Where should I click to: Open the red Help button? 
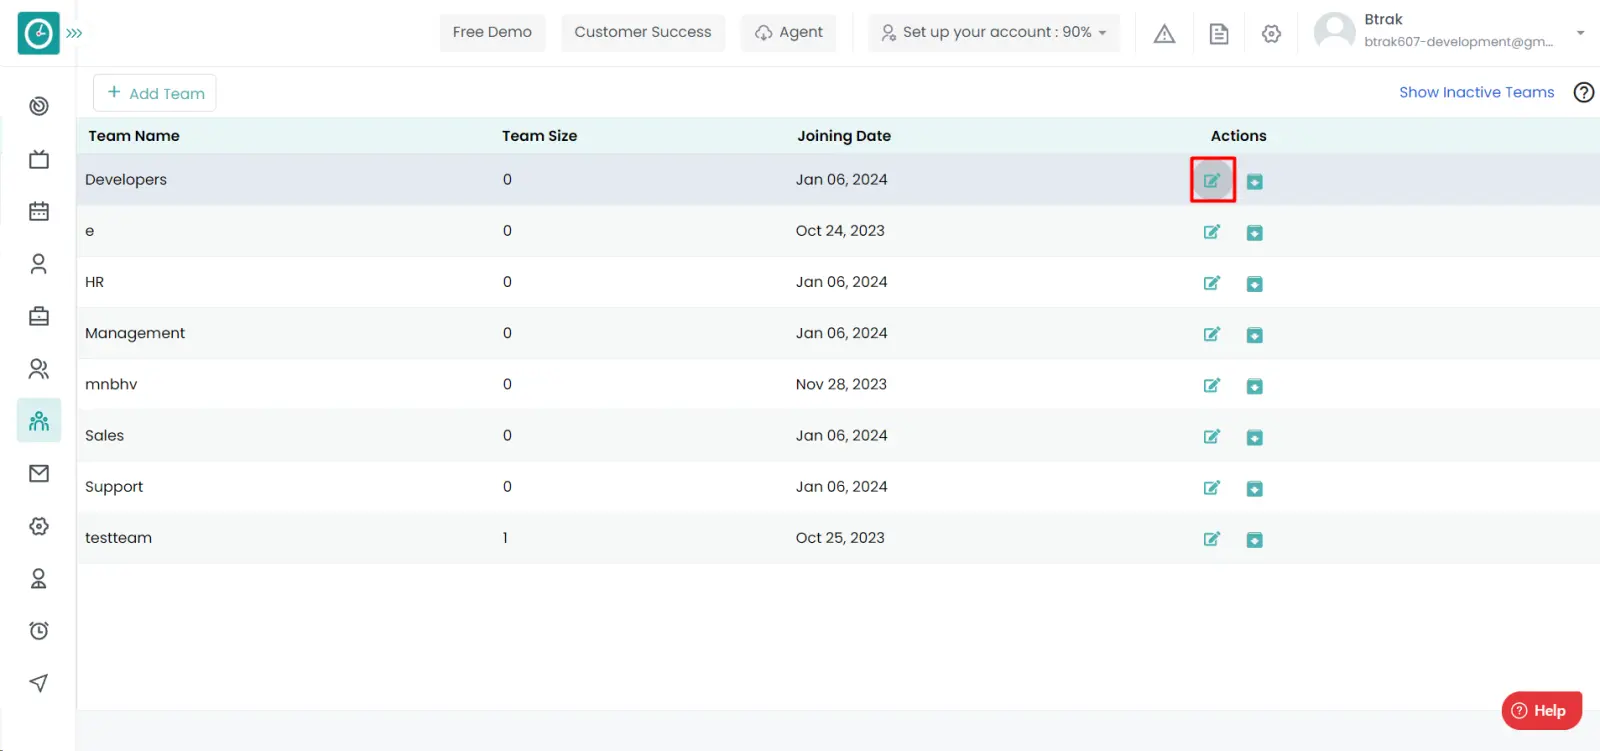tap(1541, 711)
